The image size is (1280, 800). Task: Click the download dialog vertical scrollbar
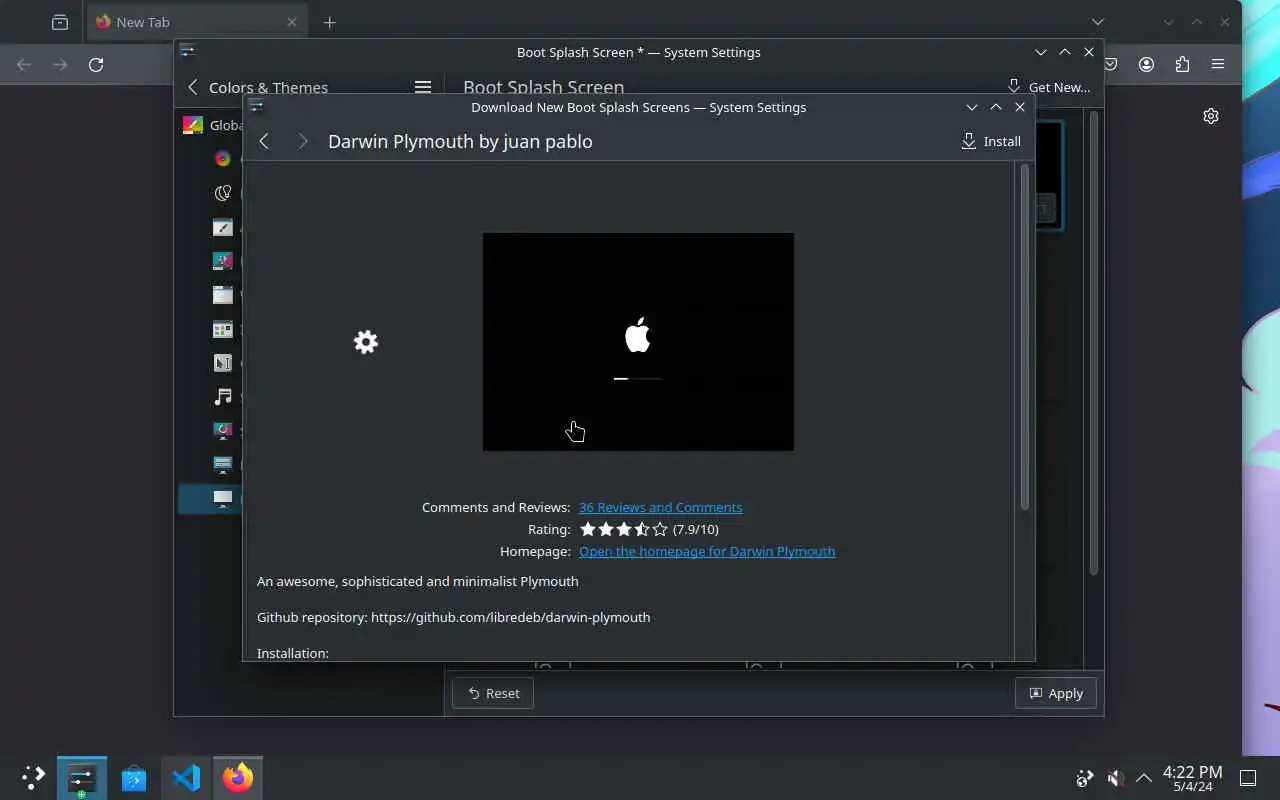click(x=1024, y=337)
